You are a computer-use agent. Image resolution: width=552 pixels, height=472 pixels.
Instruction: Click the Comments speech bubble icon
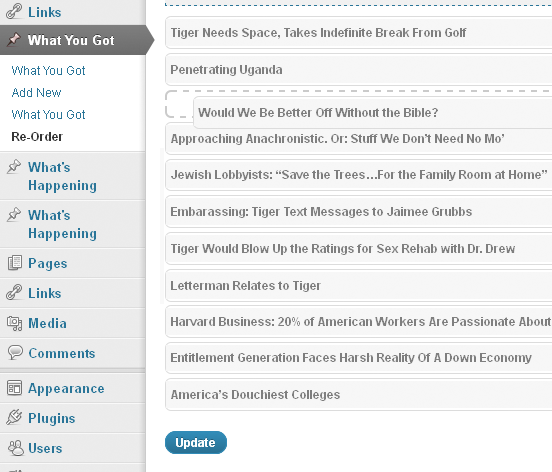(15, 353)
